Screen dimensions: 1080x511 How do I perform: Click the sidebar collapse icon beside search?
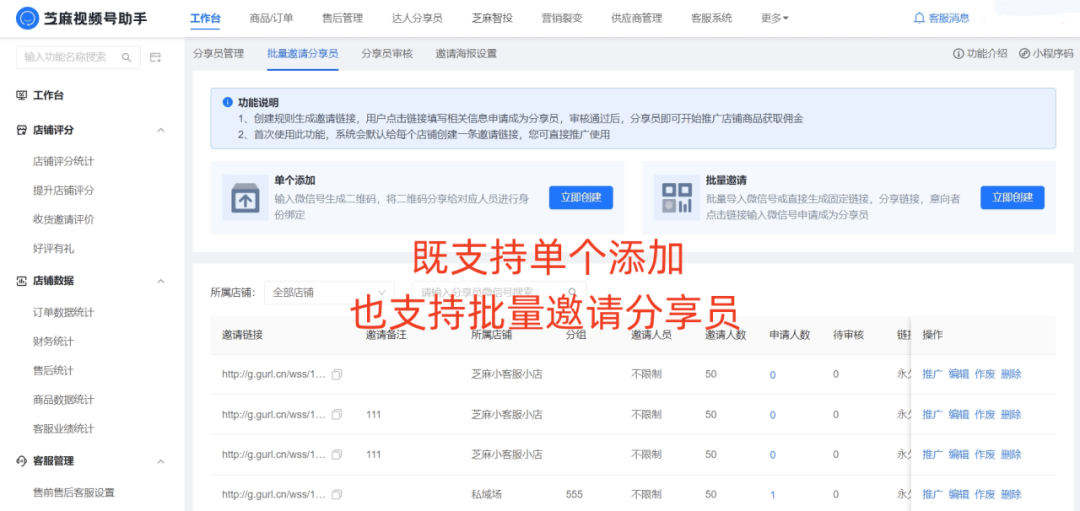tap(155, 58)
